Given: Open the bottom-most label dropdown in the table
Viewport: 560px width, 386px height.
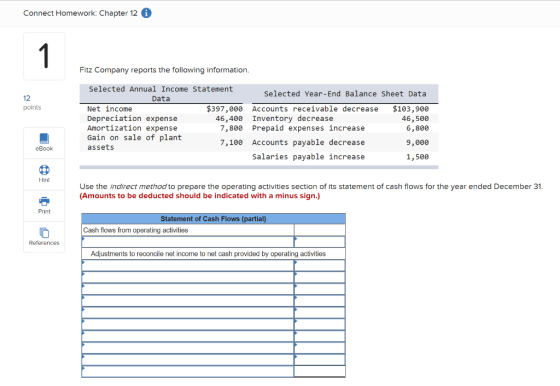Looking at the screenshot, I should [188, 371].
